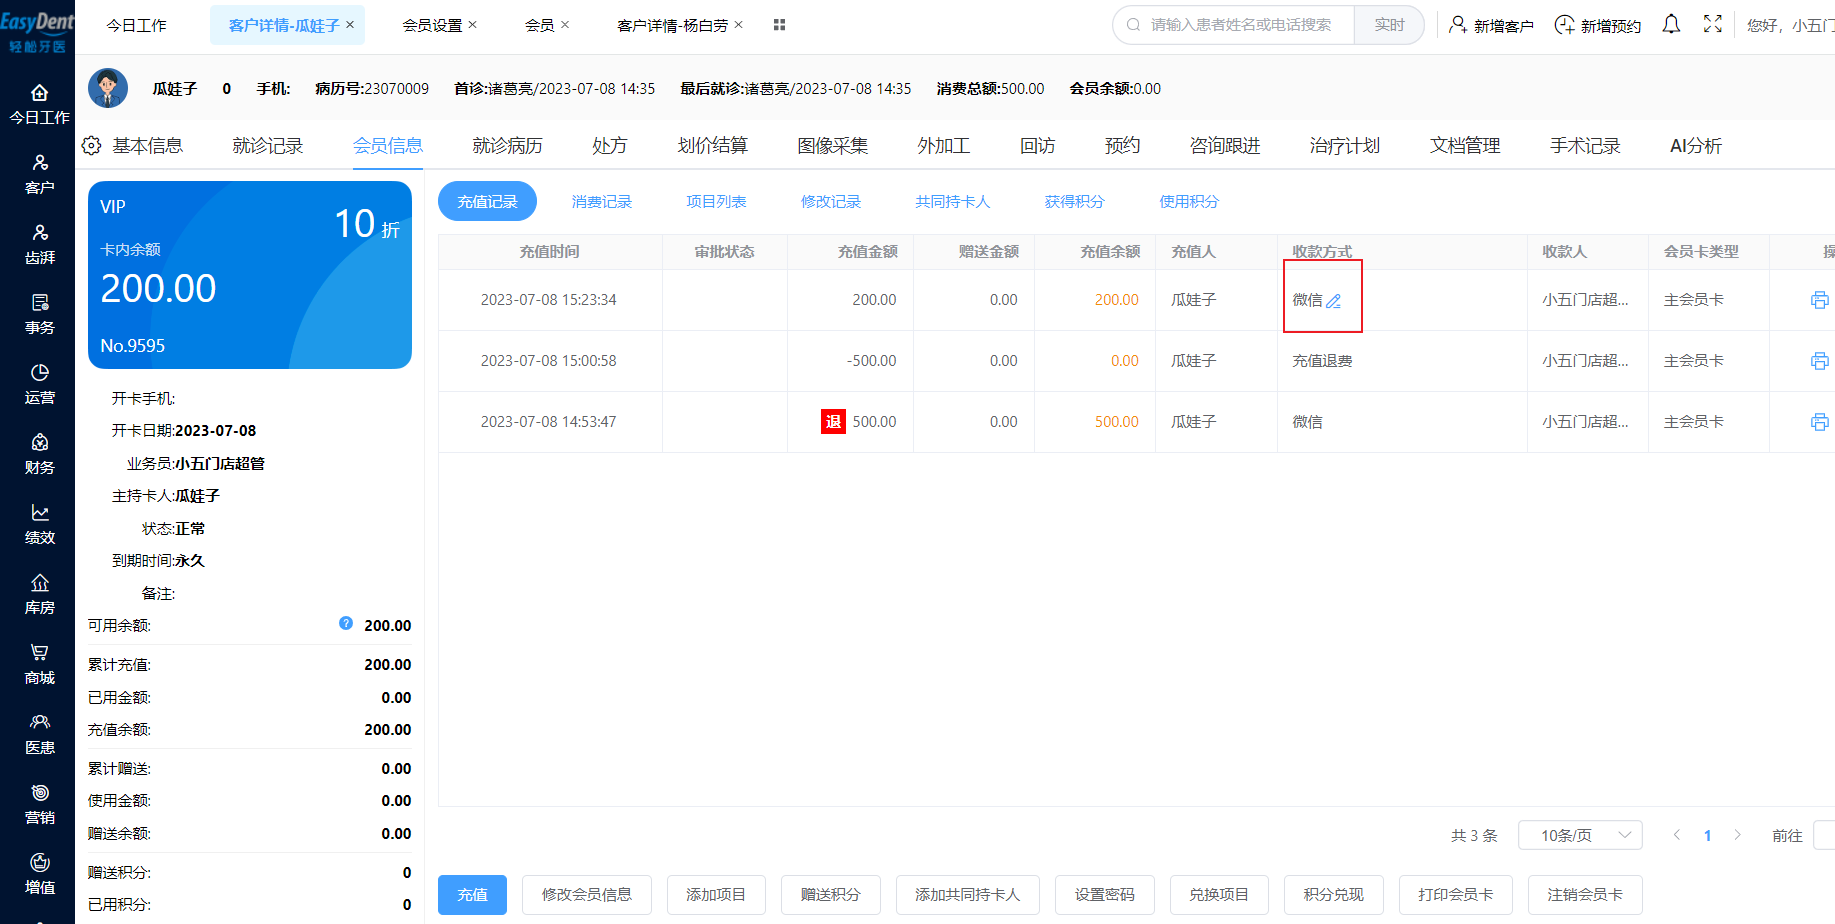Select page number 1
The image size is (1835, 924).
click(1707, 836)
